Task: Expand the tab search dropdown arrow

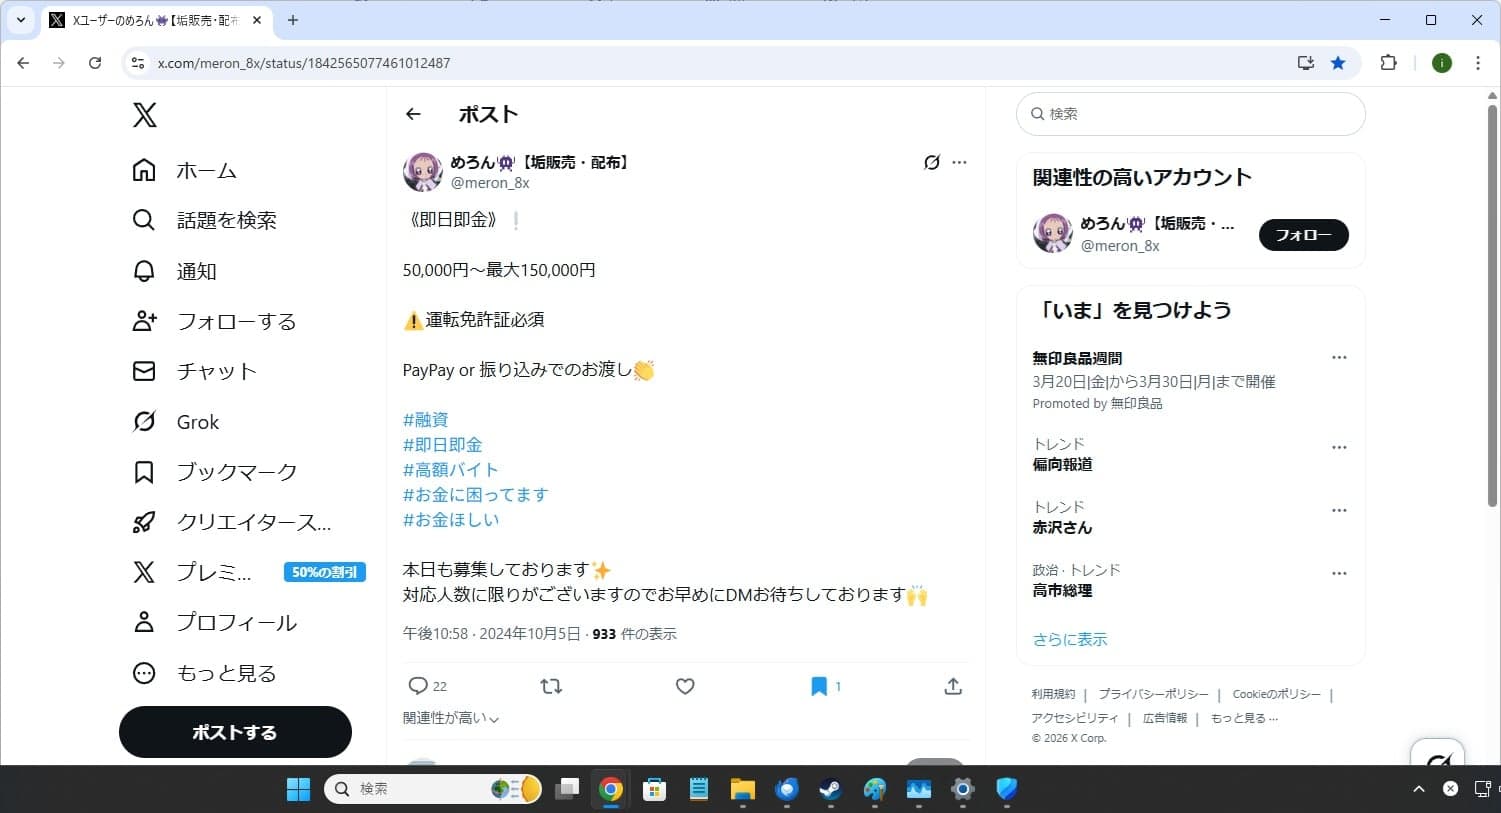Action: (20, 20)
